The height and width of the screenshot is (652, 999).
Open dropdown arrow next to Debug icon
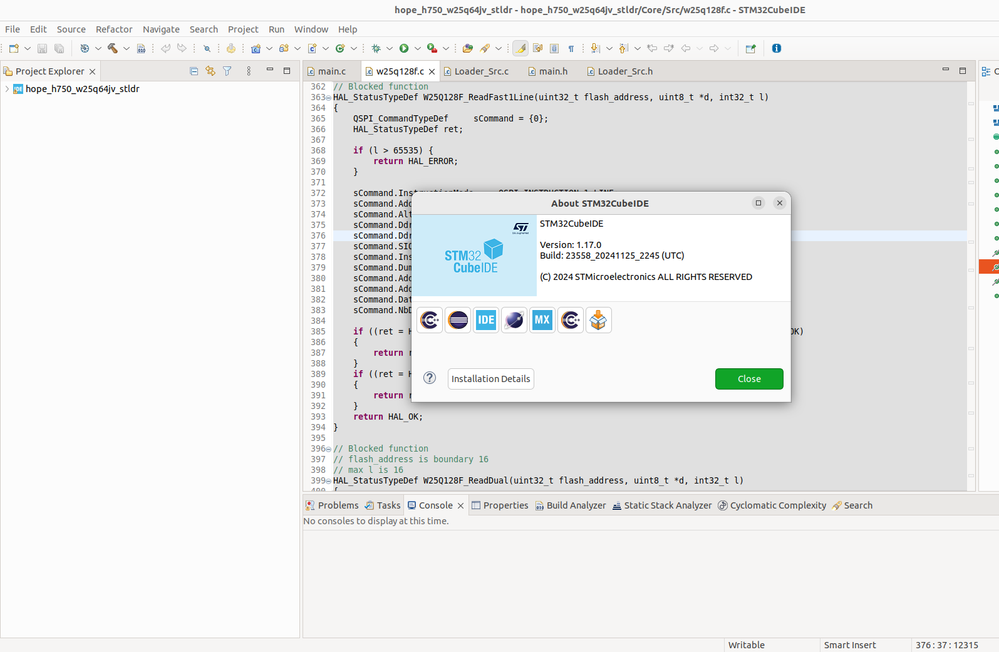pos(389,48)
